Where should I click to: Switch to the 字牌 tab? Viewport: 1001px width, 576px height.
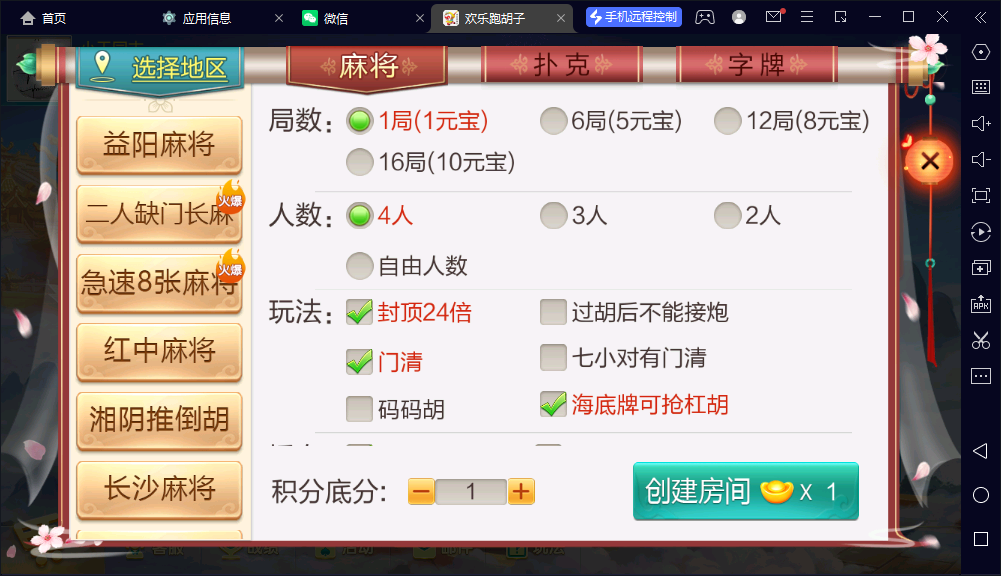click(x=756, y=64)
